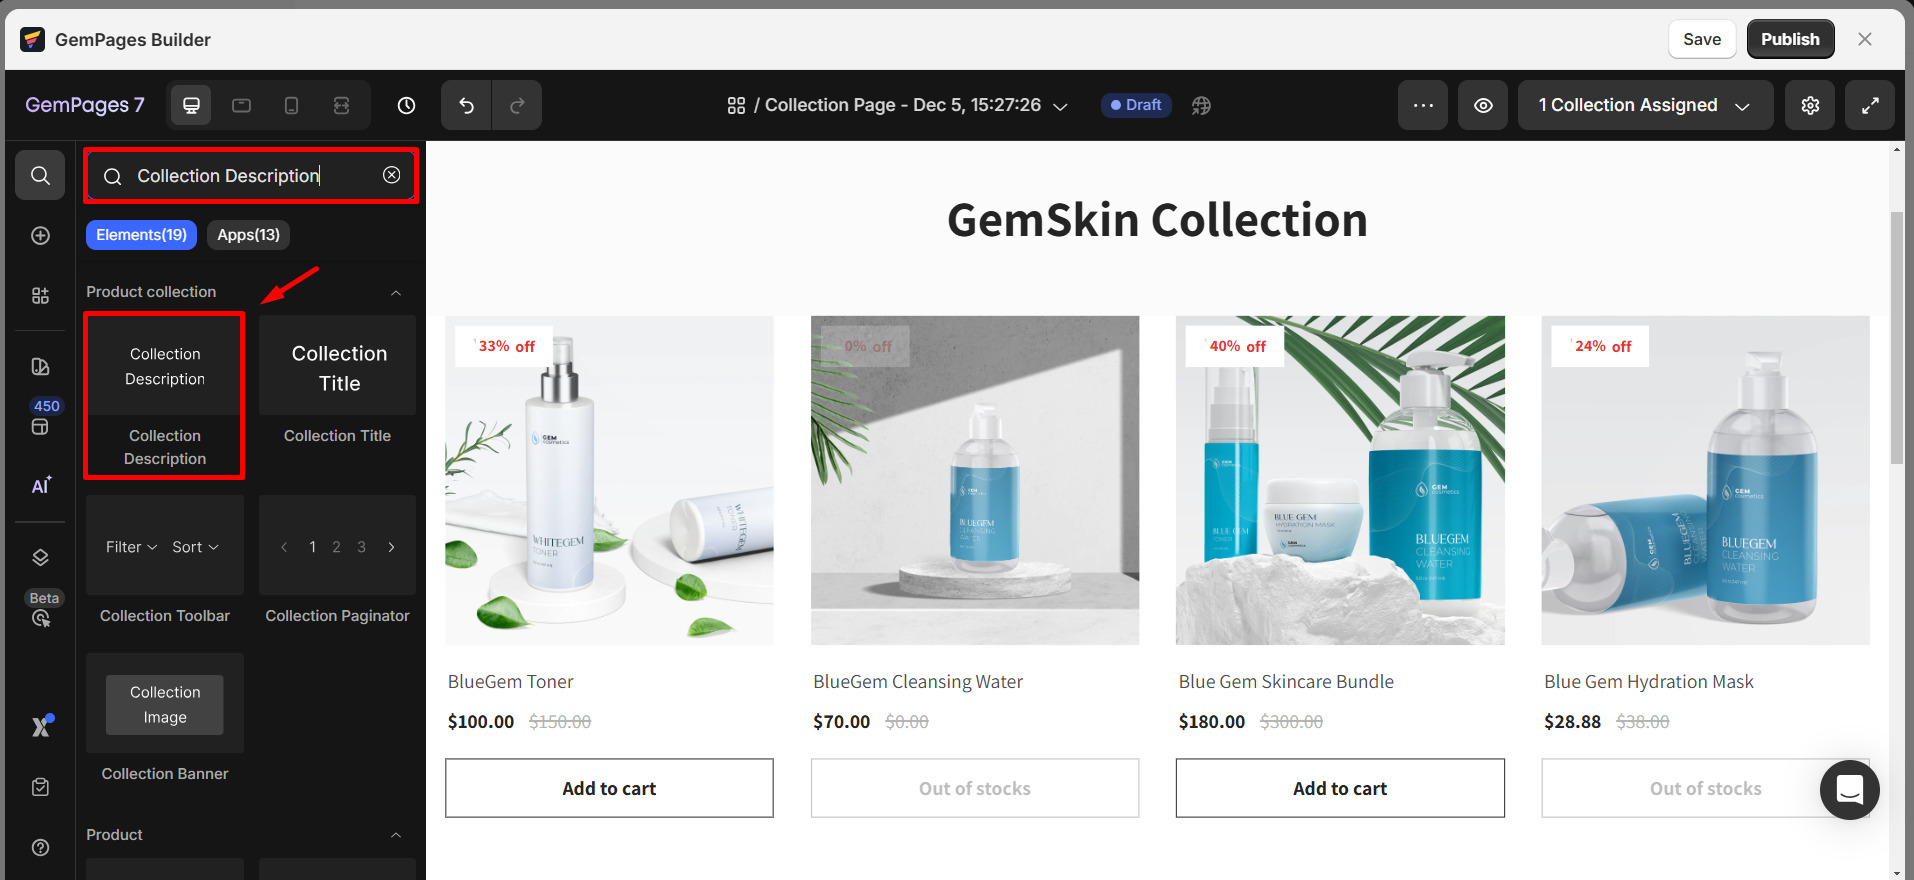Open 1 Collection Assigned dropdown
1914x880 pixels.
pyautogui.click(x=1645, y=105)
